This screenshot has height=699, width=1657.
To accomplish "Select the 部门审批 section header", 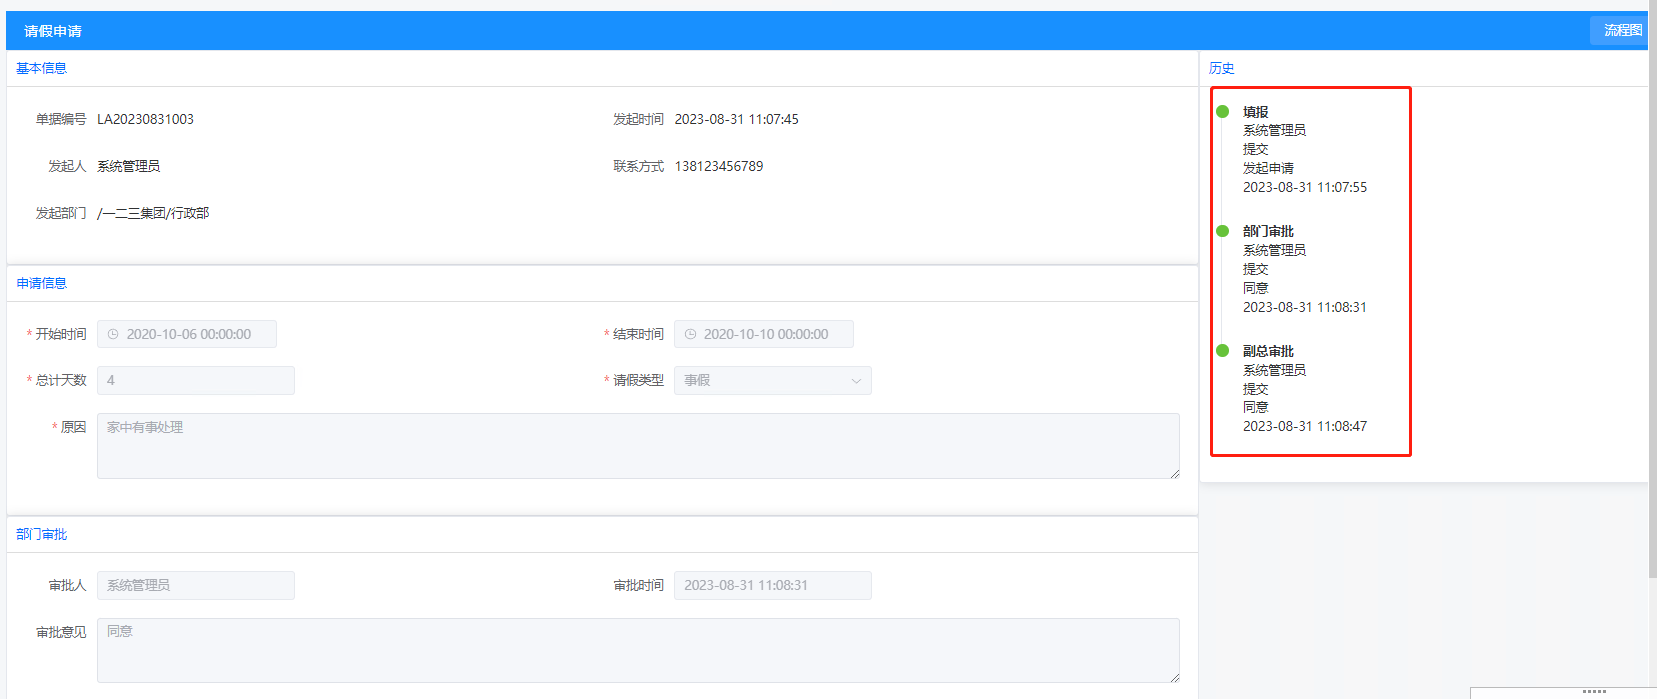I will point(41,534).
